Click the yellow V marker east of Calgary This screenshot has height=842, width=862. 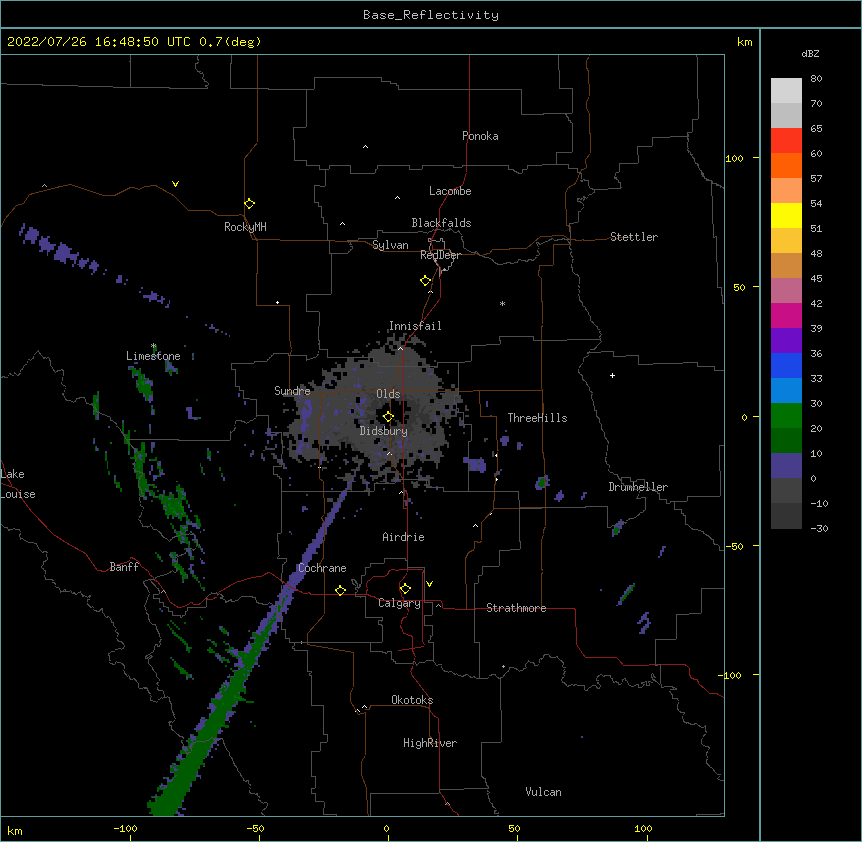tap(429, 584)
